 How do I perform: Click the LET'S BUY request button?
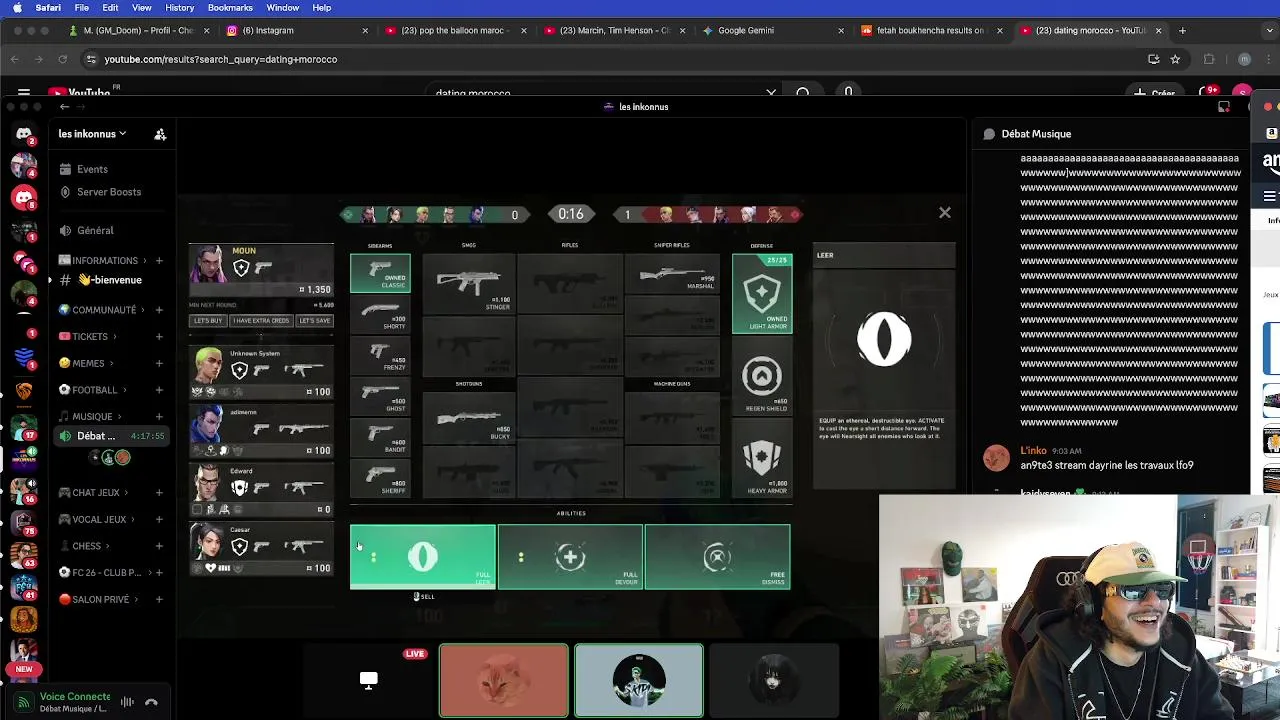coord(208,321)
